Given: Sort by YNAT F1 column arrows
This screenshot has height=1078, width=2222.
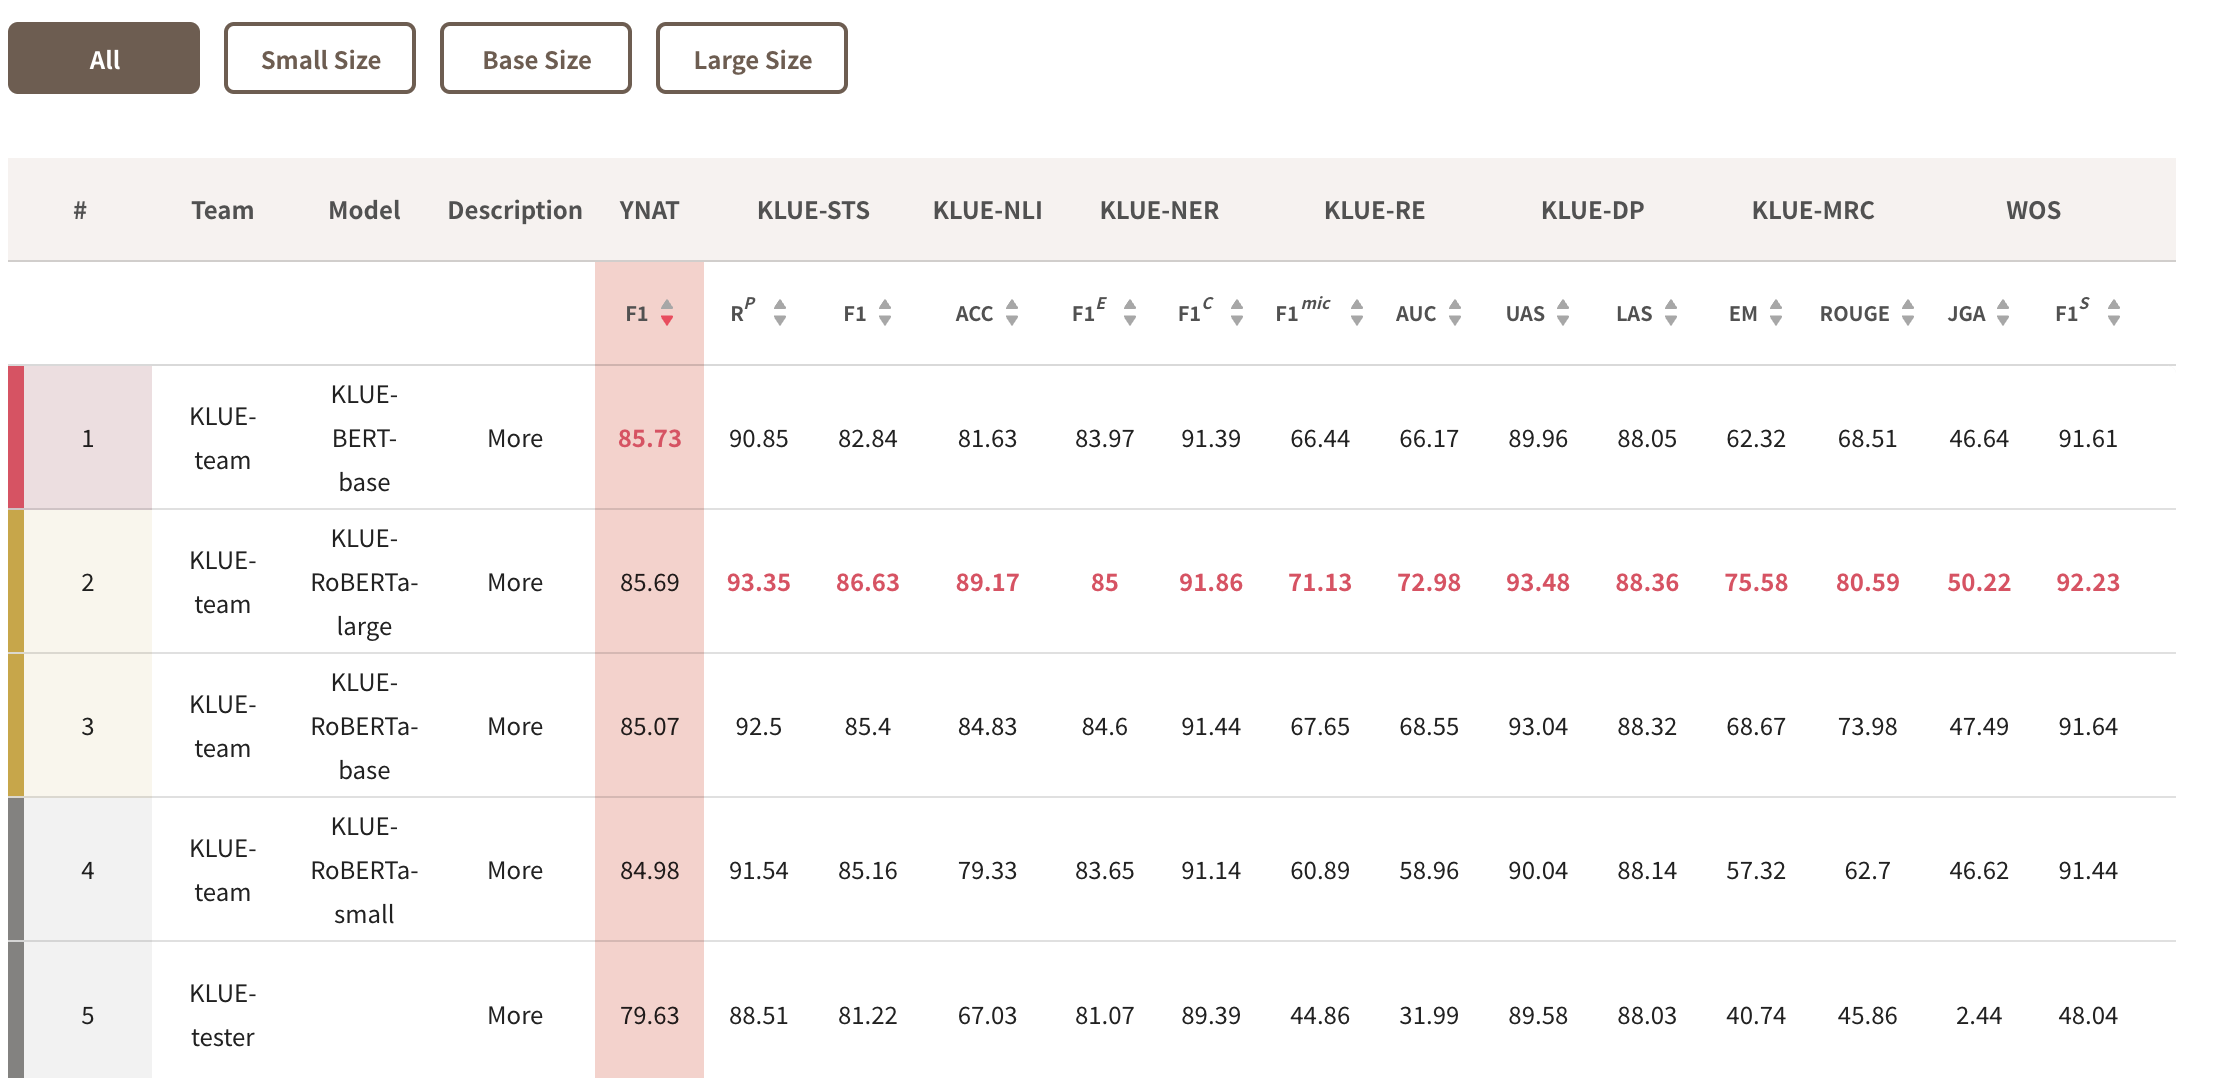Looking at the screenshot, I should click(x=667, y=313).
